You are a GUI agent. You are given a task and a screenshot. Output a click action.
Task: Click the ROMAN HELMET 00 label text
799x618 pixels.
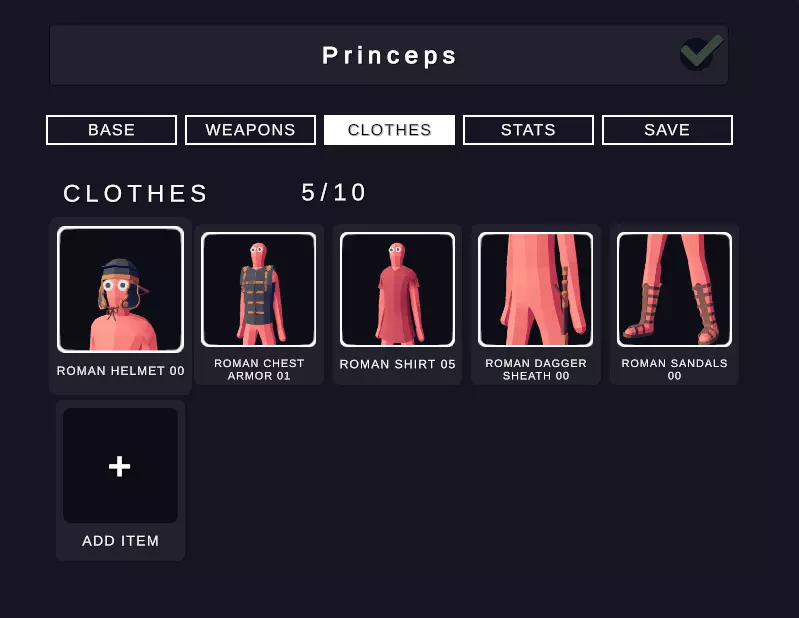tap(121, 371)
